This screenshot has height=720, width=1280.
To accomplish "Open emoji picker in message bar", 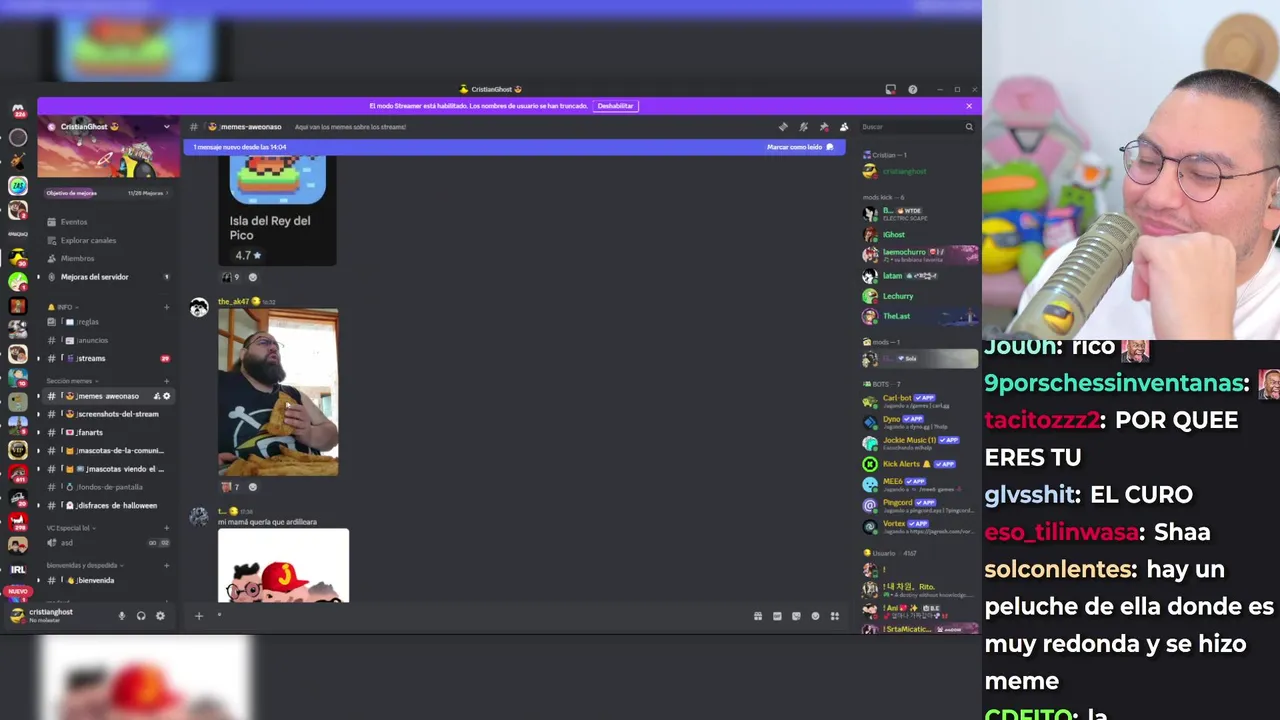I will [815, 616].
